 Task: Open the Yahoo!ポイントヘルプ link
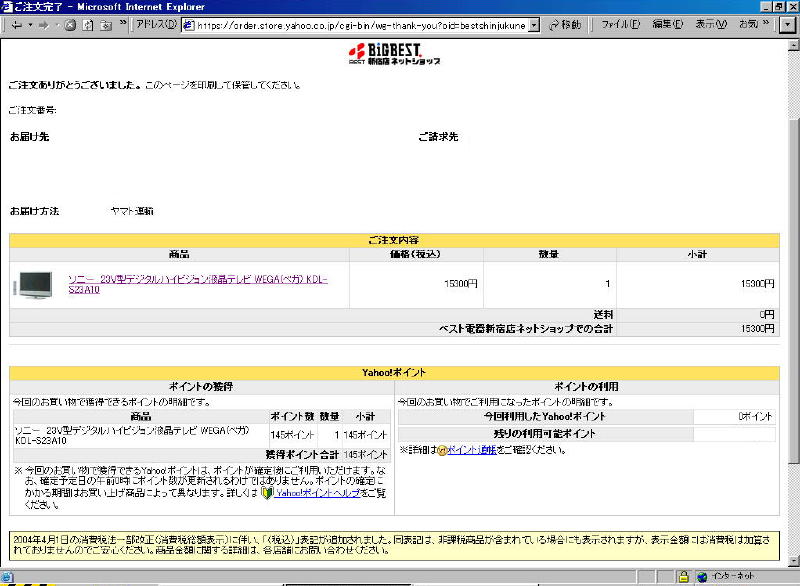(x=311, y=493)
